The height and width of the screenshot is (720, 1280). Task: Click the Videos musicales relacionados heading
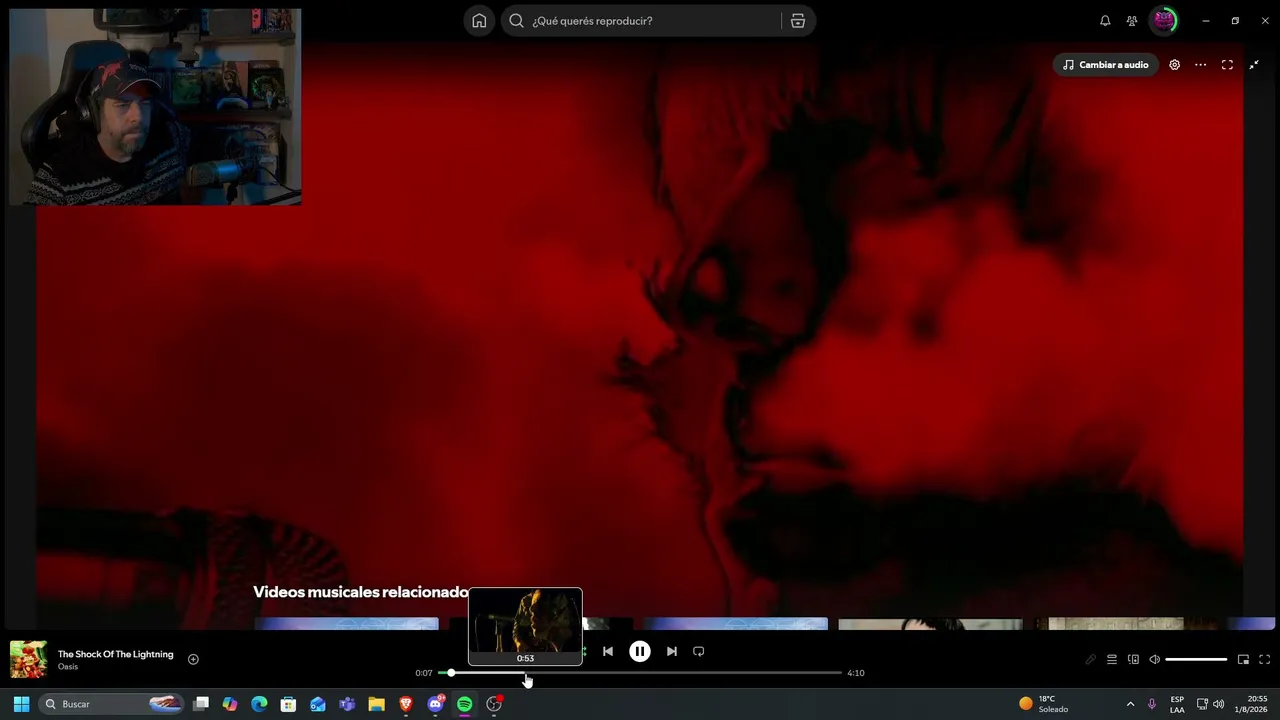tap(361, 592)
